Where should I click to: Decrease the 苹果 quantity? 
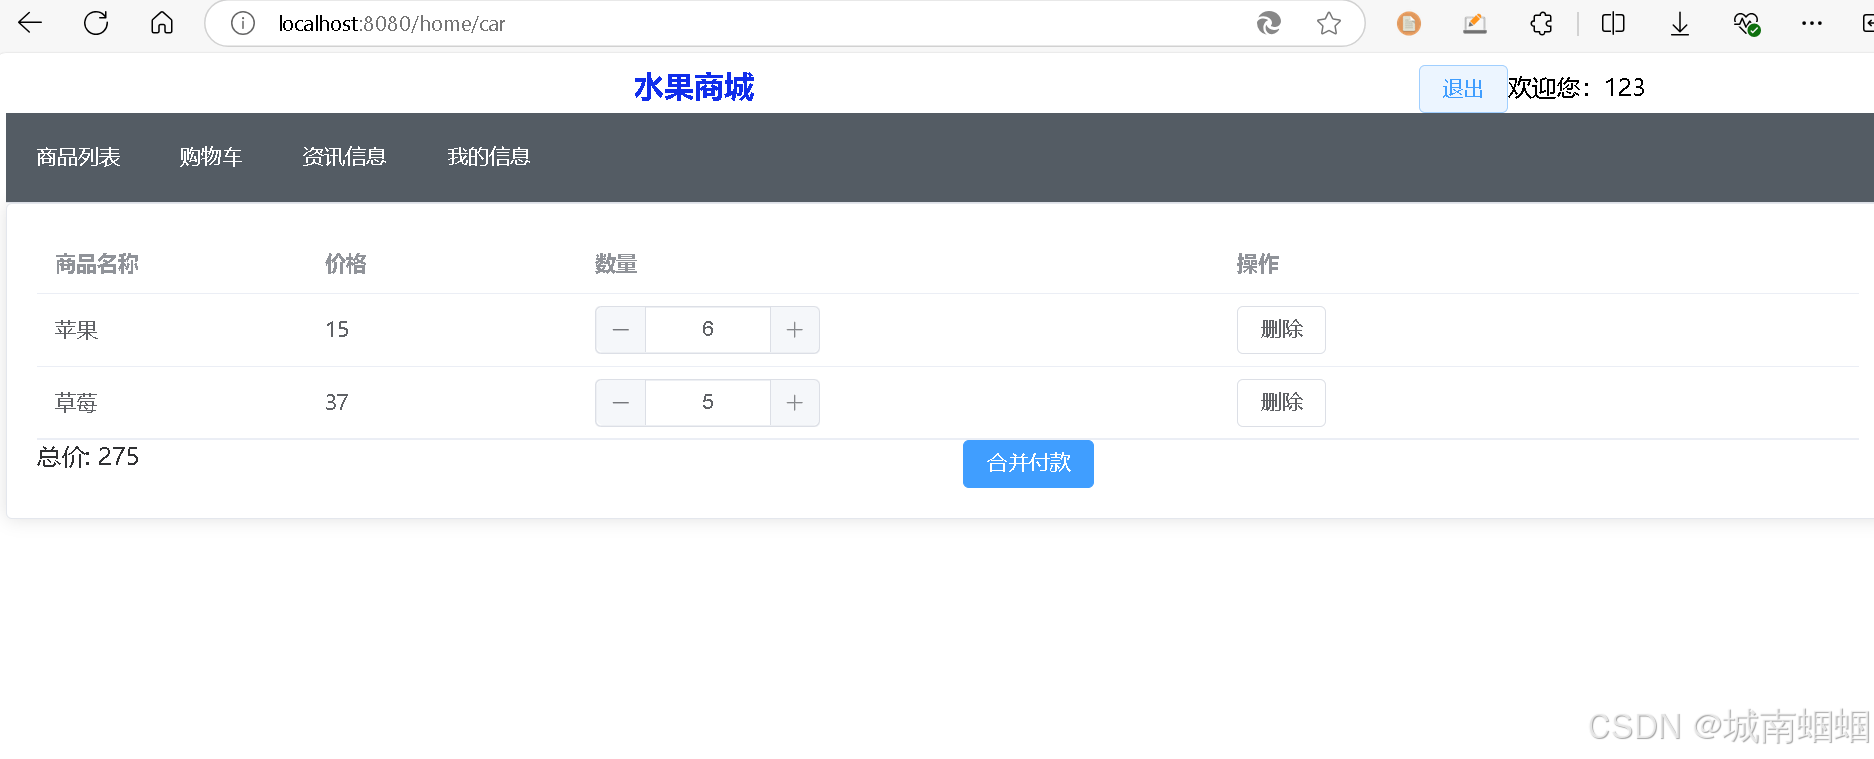coord(621,330)
